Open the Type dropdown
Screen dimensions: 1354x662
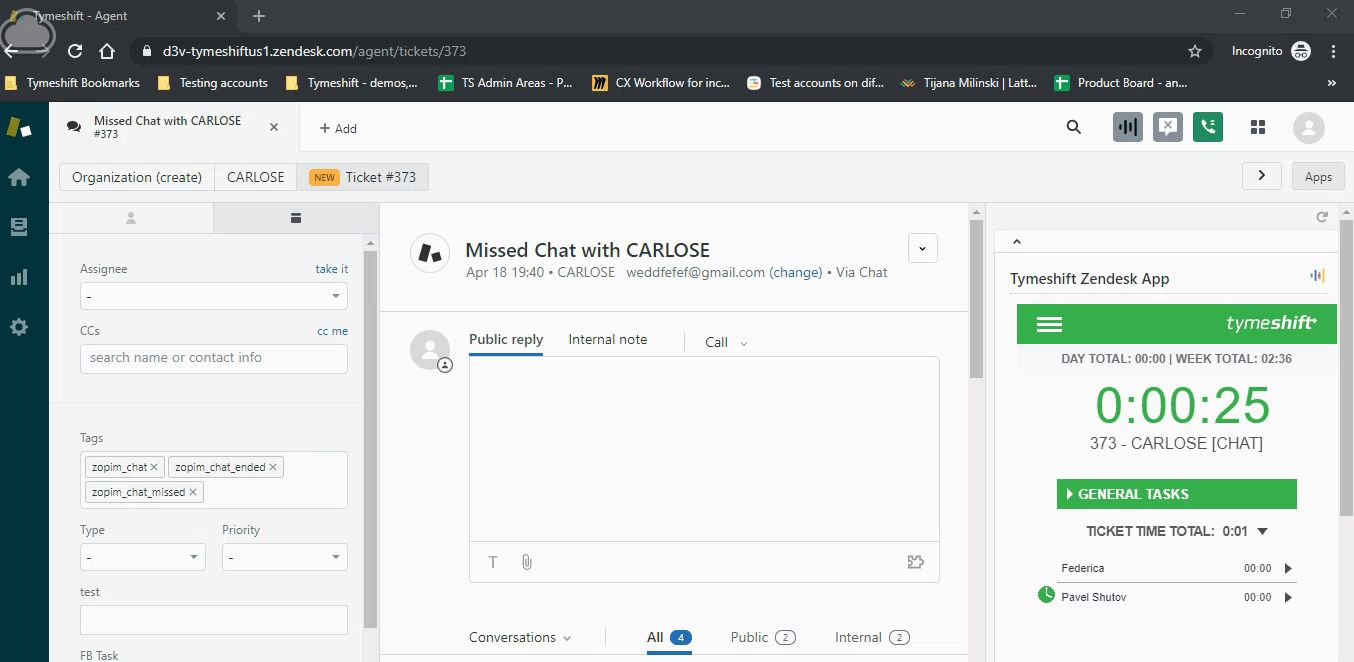click(x=143, y=557)
